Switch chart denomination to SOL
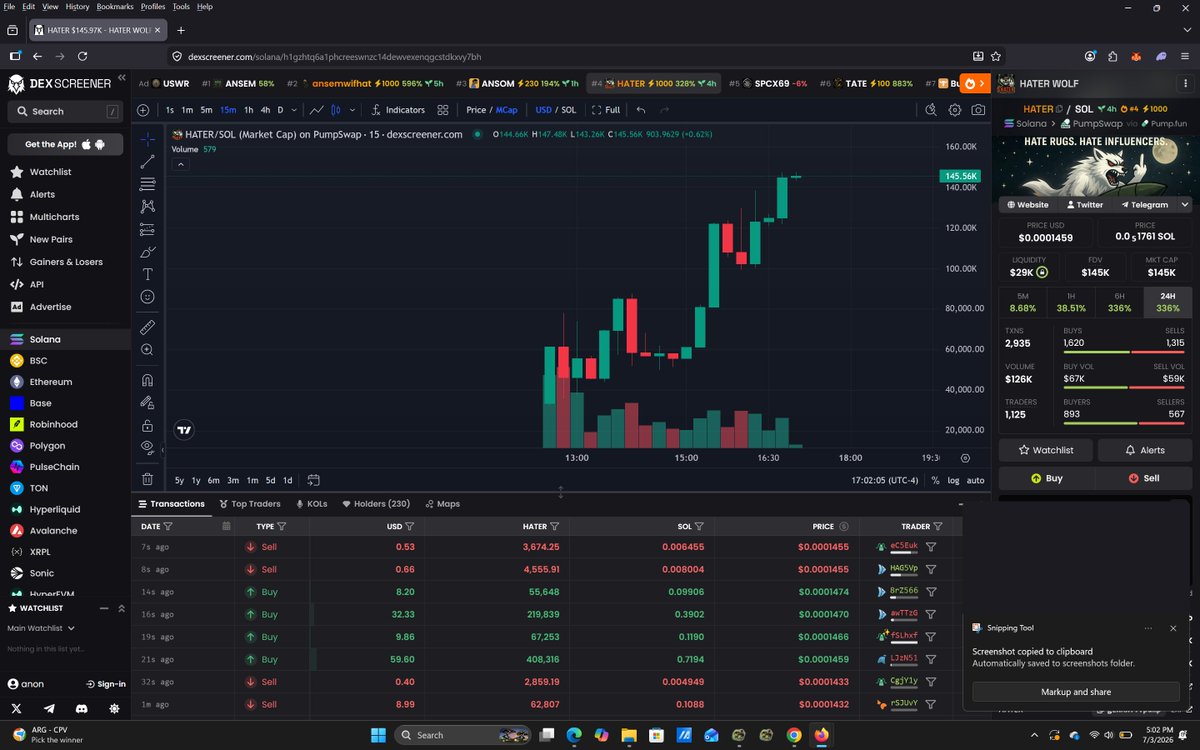Image resolution: width=1200 pixels, height=750 pixels. pyautogui.click(x=569, y=110)
